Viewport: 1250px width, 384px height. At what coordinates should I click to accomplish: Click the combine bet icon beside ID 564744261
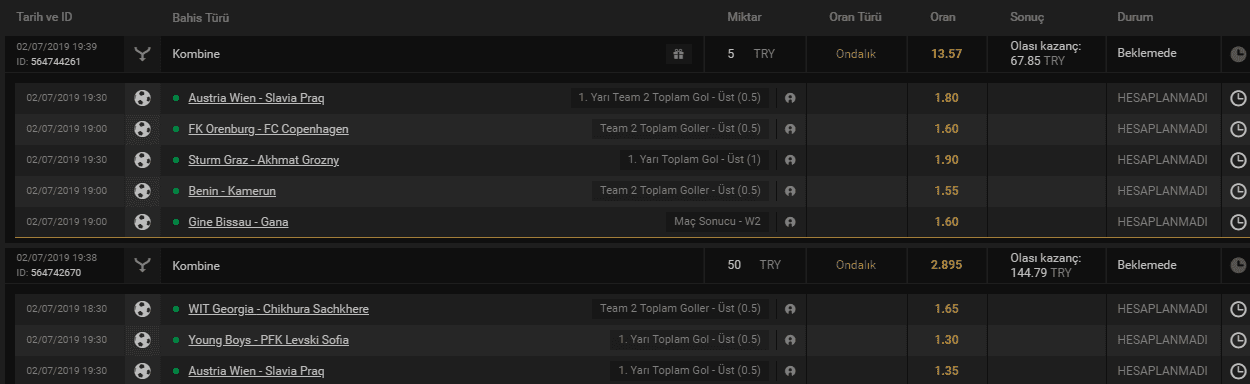point(143,54)
